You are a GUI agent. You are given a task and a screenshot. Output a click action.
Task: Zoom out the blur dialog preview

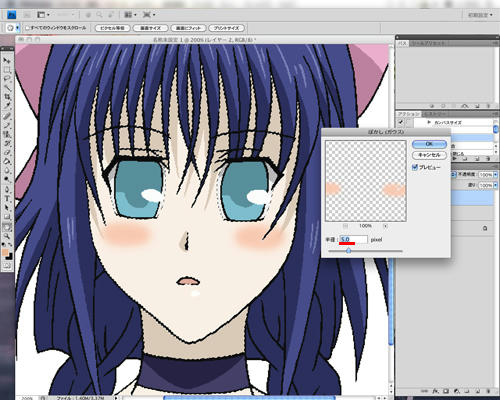(x=345, y=226)
